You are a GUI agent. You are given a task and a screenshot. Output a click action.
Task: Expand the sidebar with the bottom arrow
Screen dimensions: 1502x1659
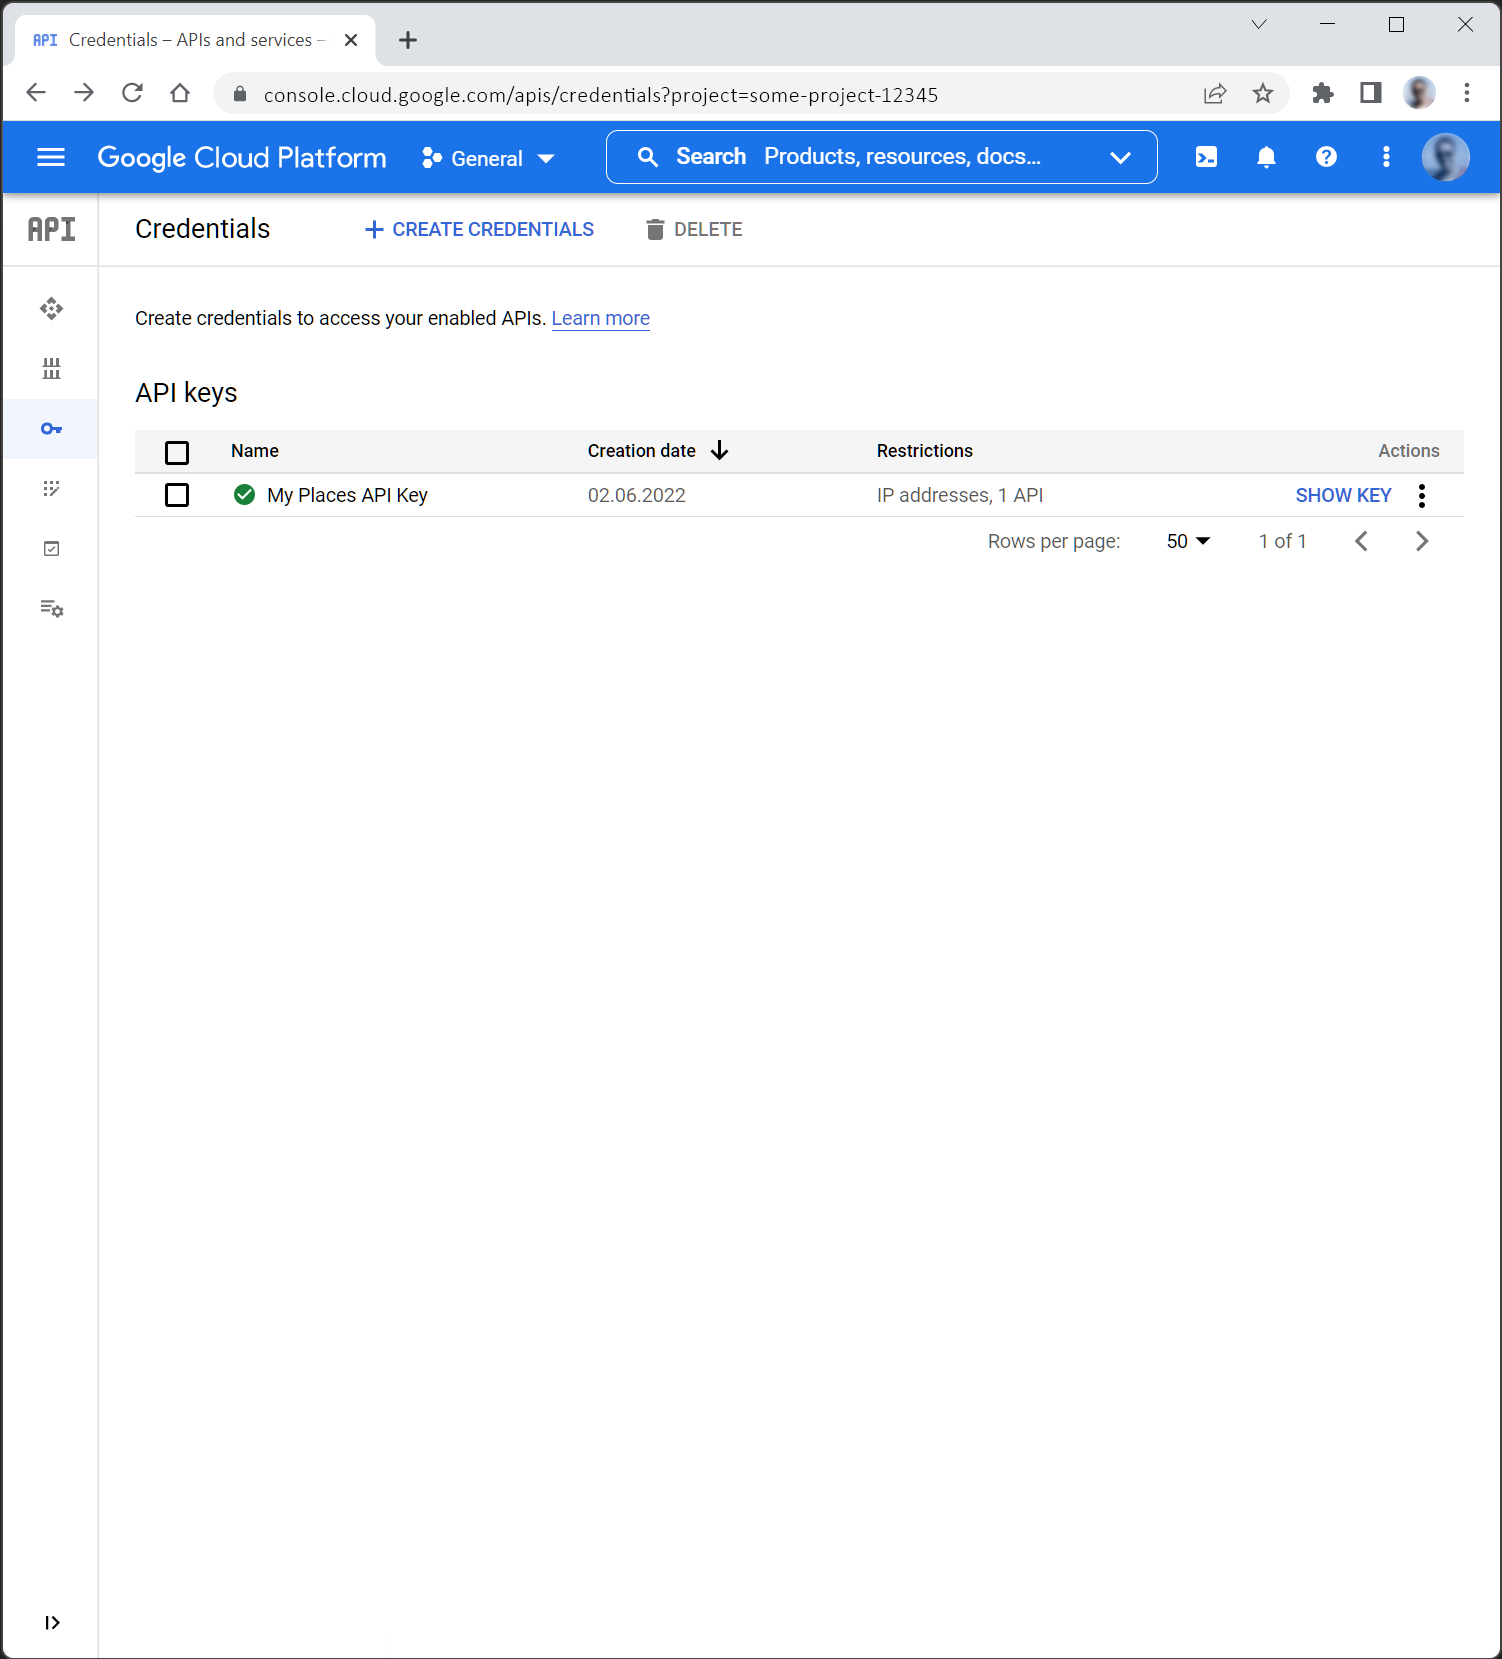point(52,1622)
